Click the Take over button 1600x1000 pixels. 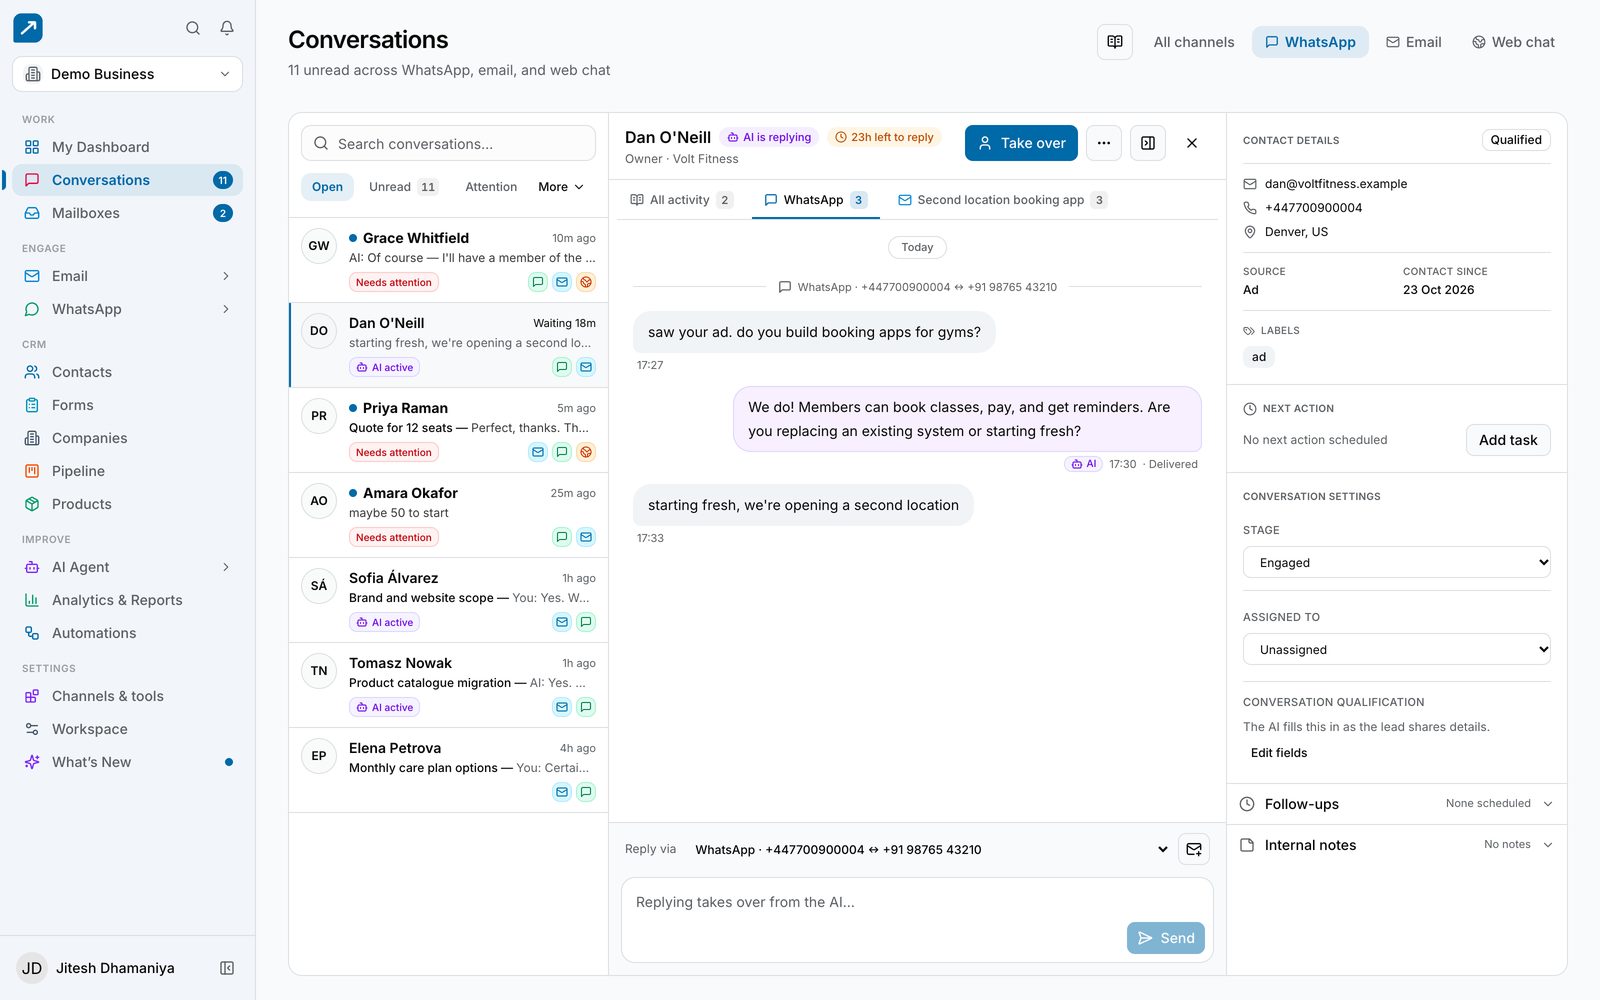1021,143
